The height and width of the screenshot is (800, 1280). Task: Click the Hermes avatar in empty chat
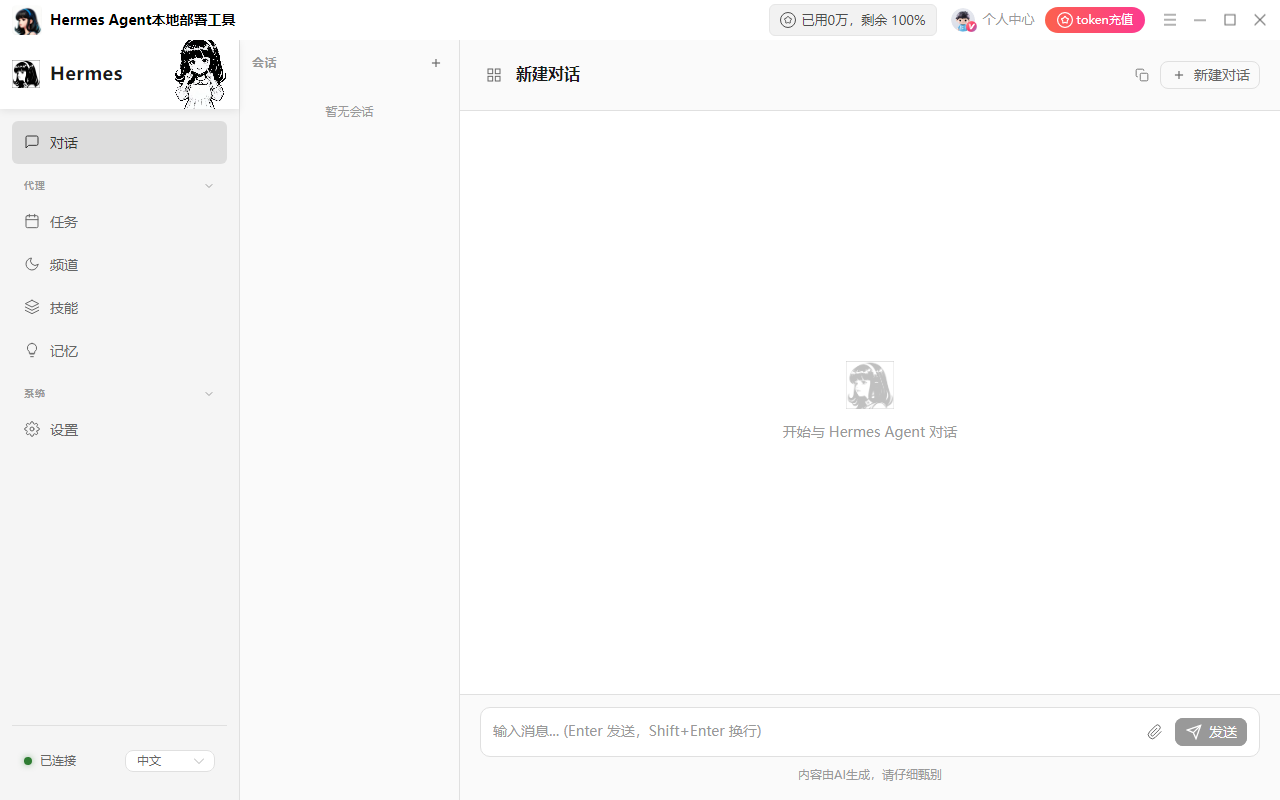coord(870,385)
